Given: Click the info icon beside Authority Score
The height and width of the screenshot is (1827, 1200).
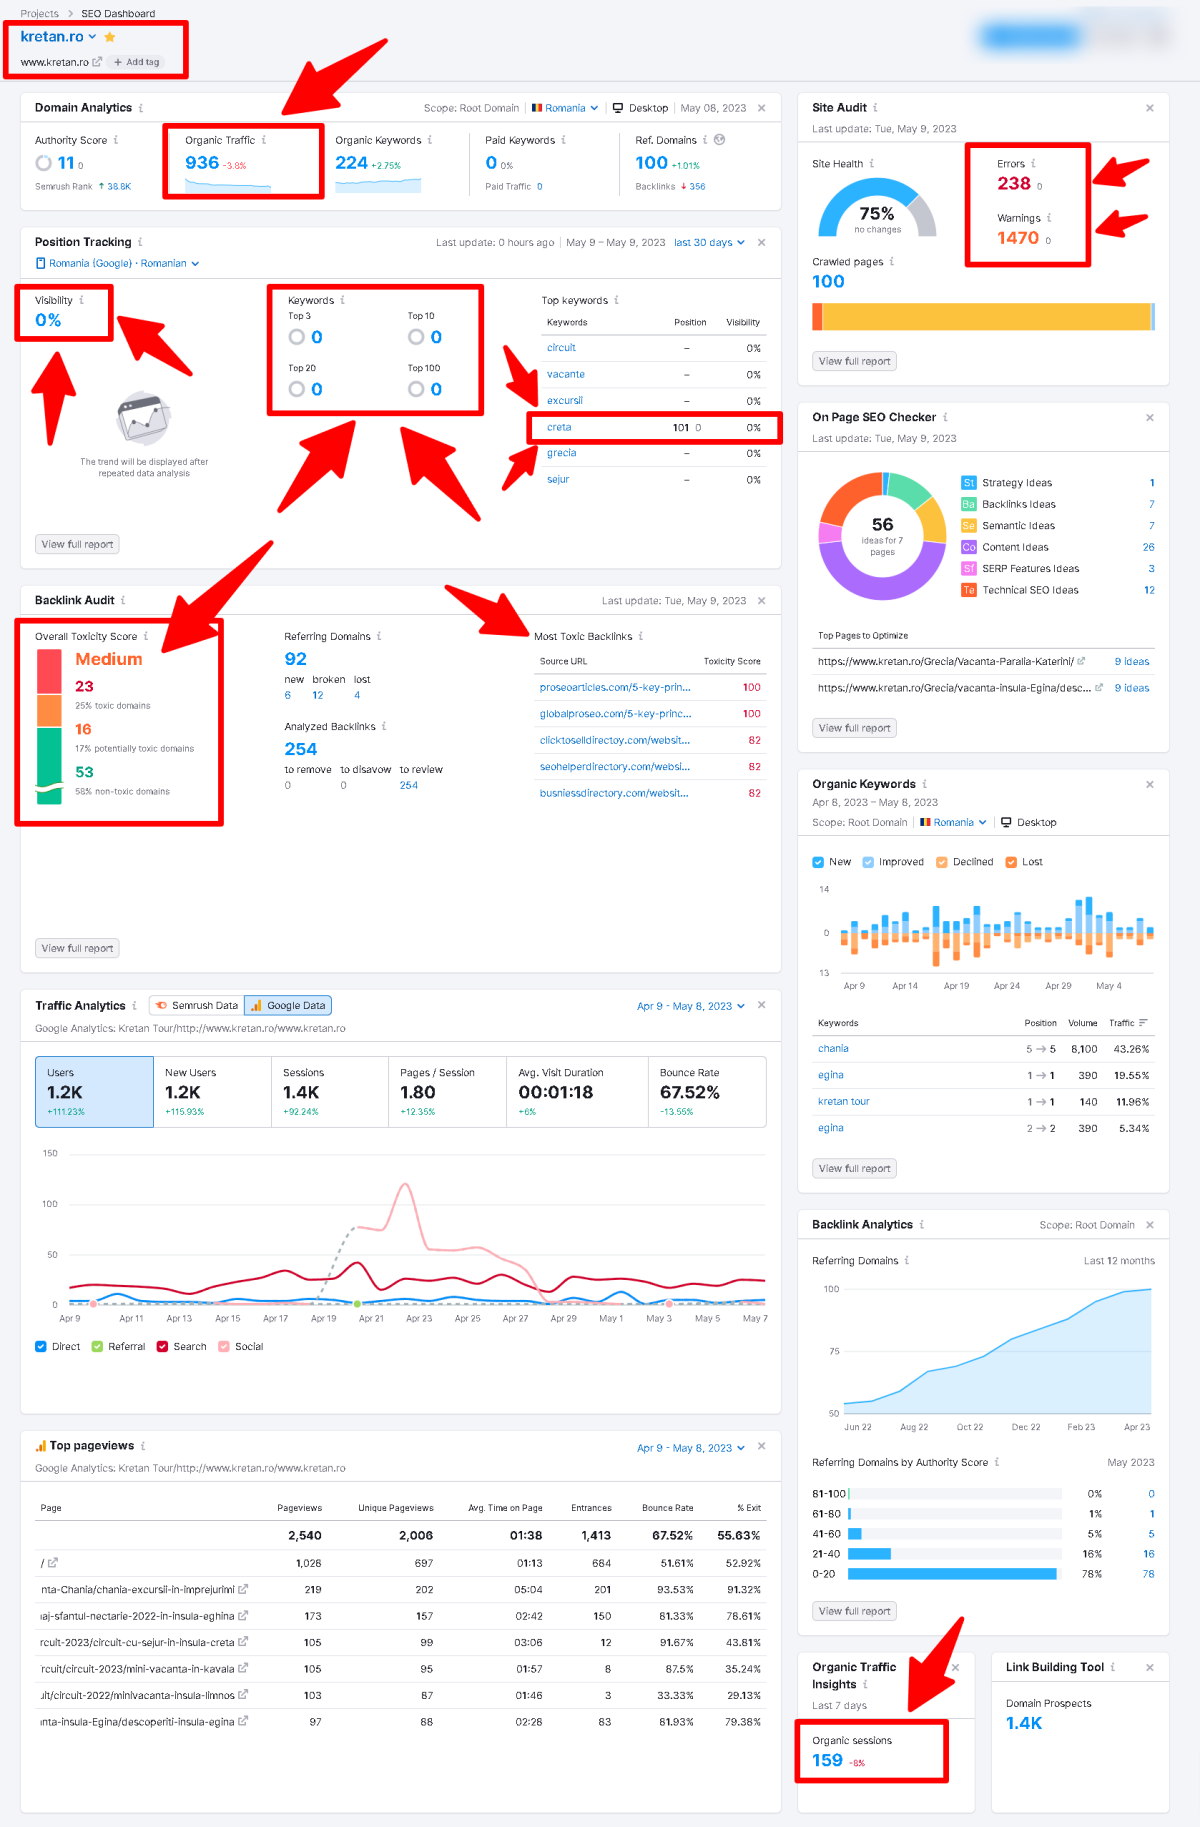Looking at the screenshot, I should click(x=116, y=140).
